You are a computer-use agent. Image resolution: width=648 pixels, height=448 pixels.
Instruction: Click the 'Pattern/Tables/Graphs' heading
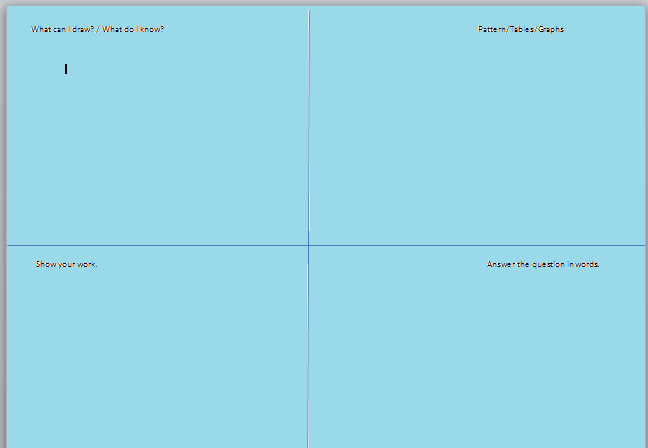pyautogui.click(x=521, y=29)
